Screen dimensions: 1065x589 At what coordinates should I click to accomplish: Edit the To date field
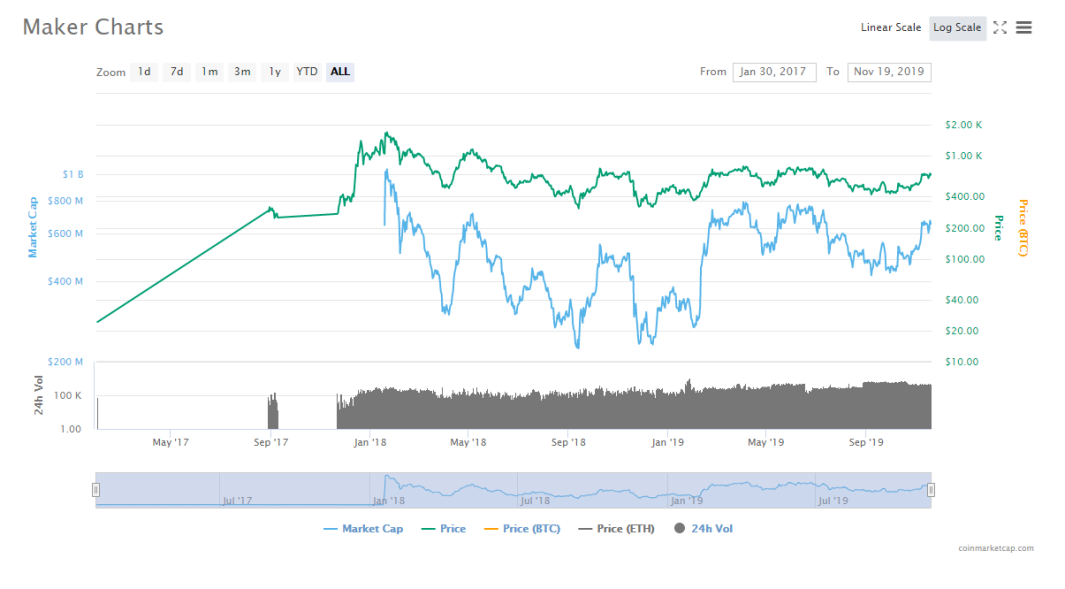(888, 72)
